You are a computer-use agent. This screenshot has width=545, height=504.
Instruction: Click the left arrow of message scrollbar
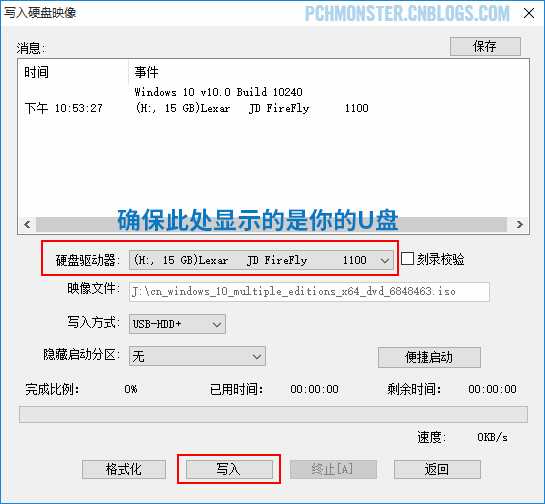click(x=27, y=224)
